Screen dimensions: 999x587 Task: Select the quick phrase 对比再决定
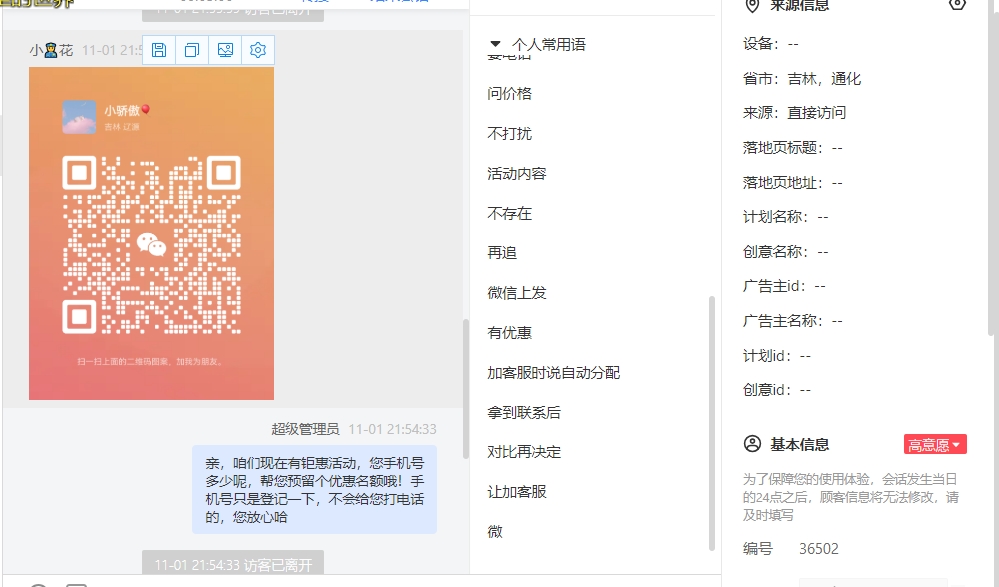point(524,452)
